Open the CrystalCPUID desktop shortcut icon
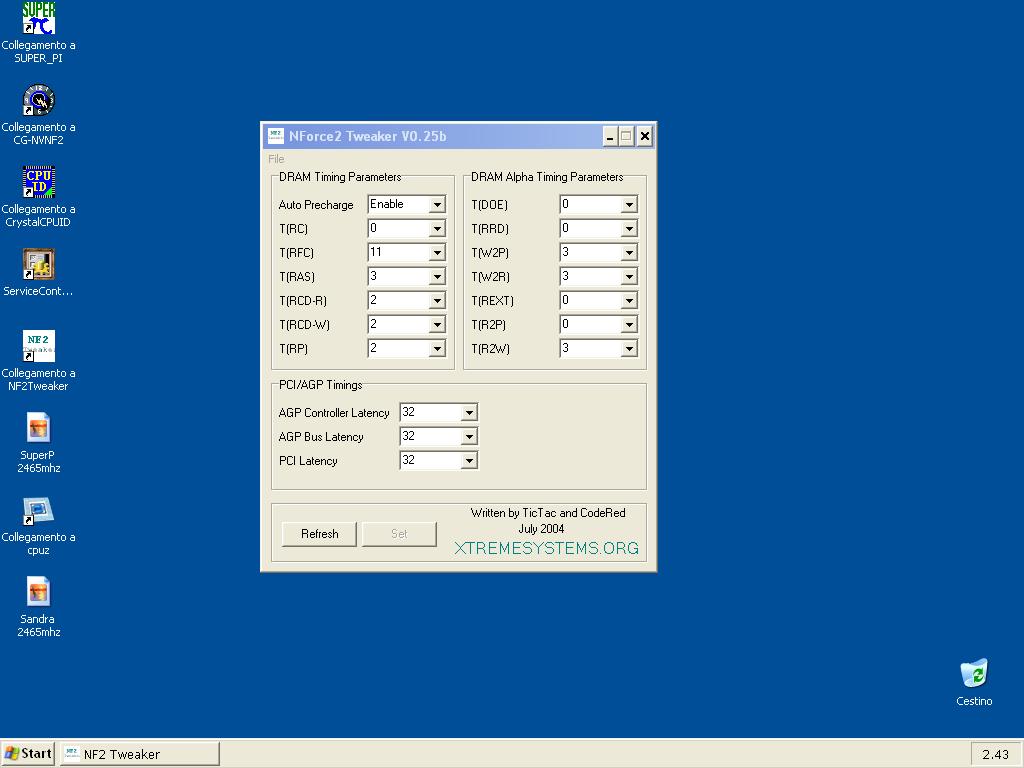 coord(39,182)
